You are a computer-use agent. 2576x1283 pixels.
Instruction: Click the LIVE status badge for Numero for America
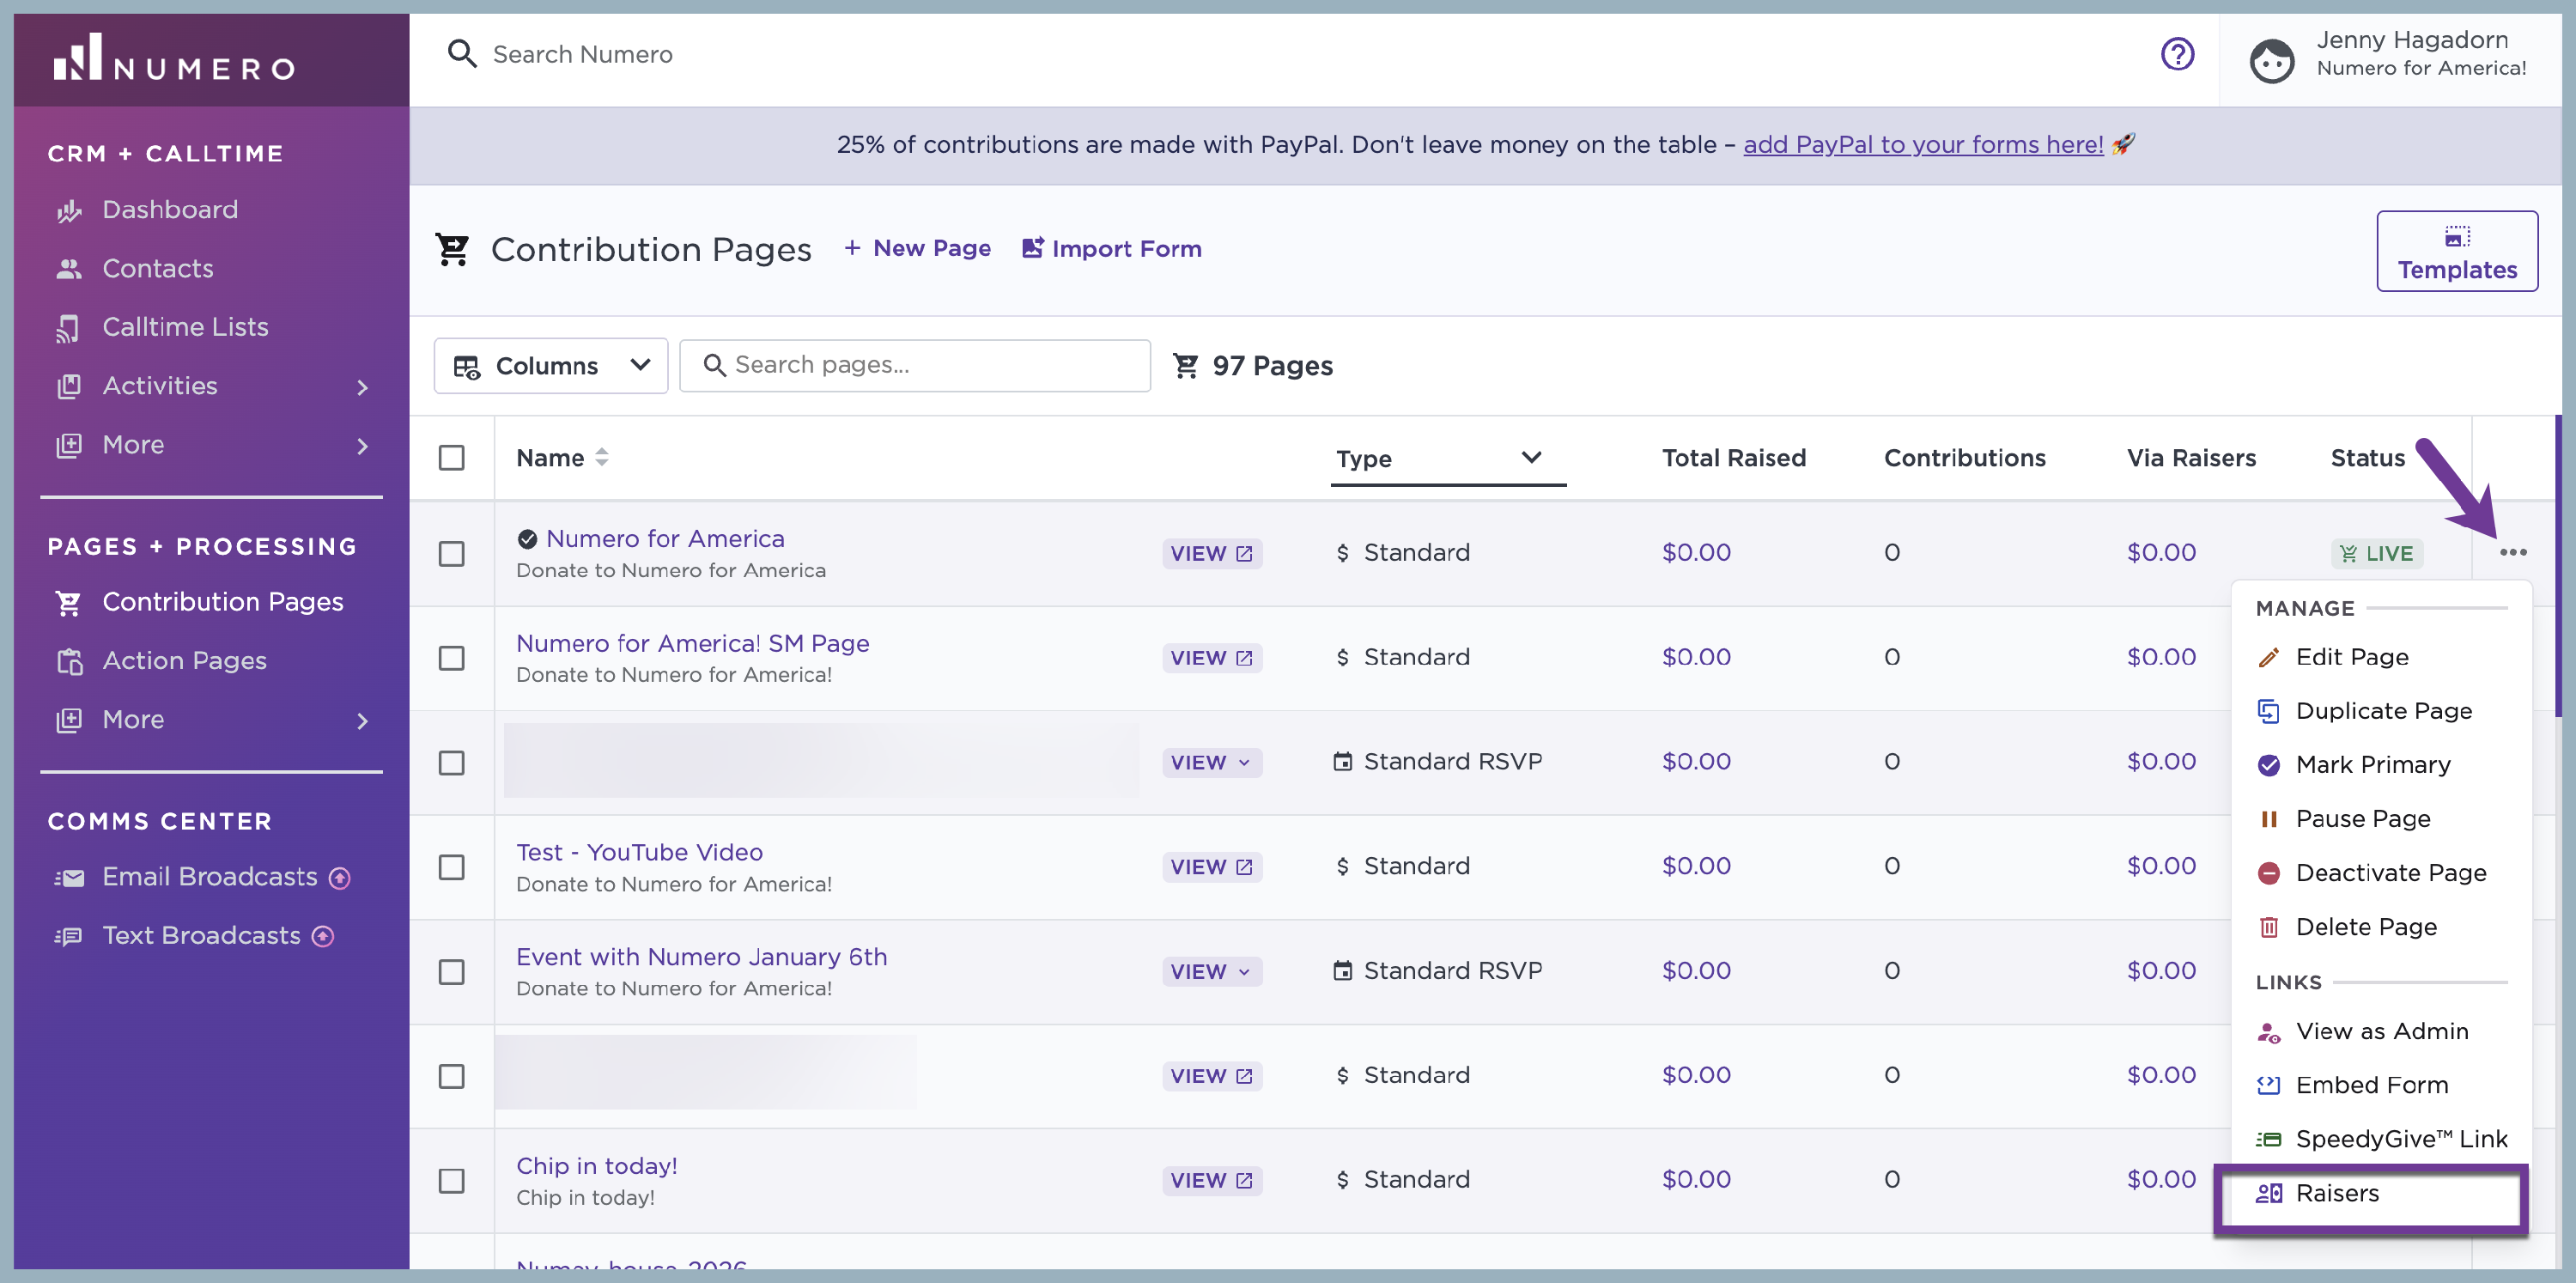pyautogui.click(x=2376, y=553)
